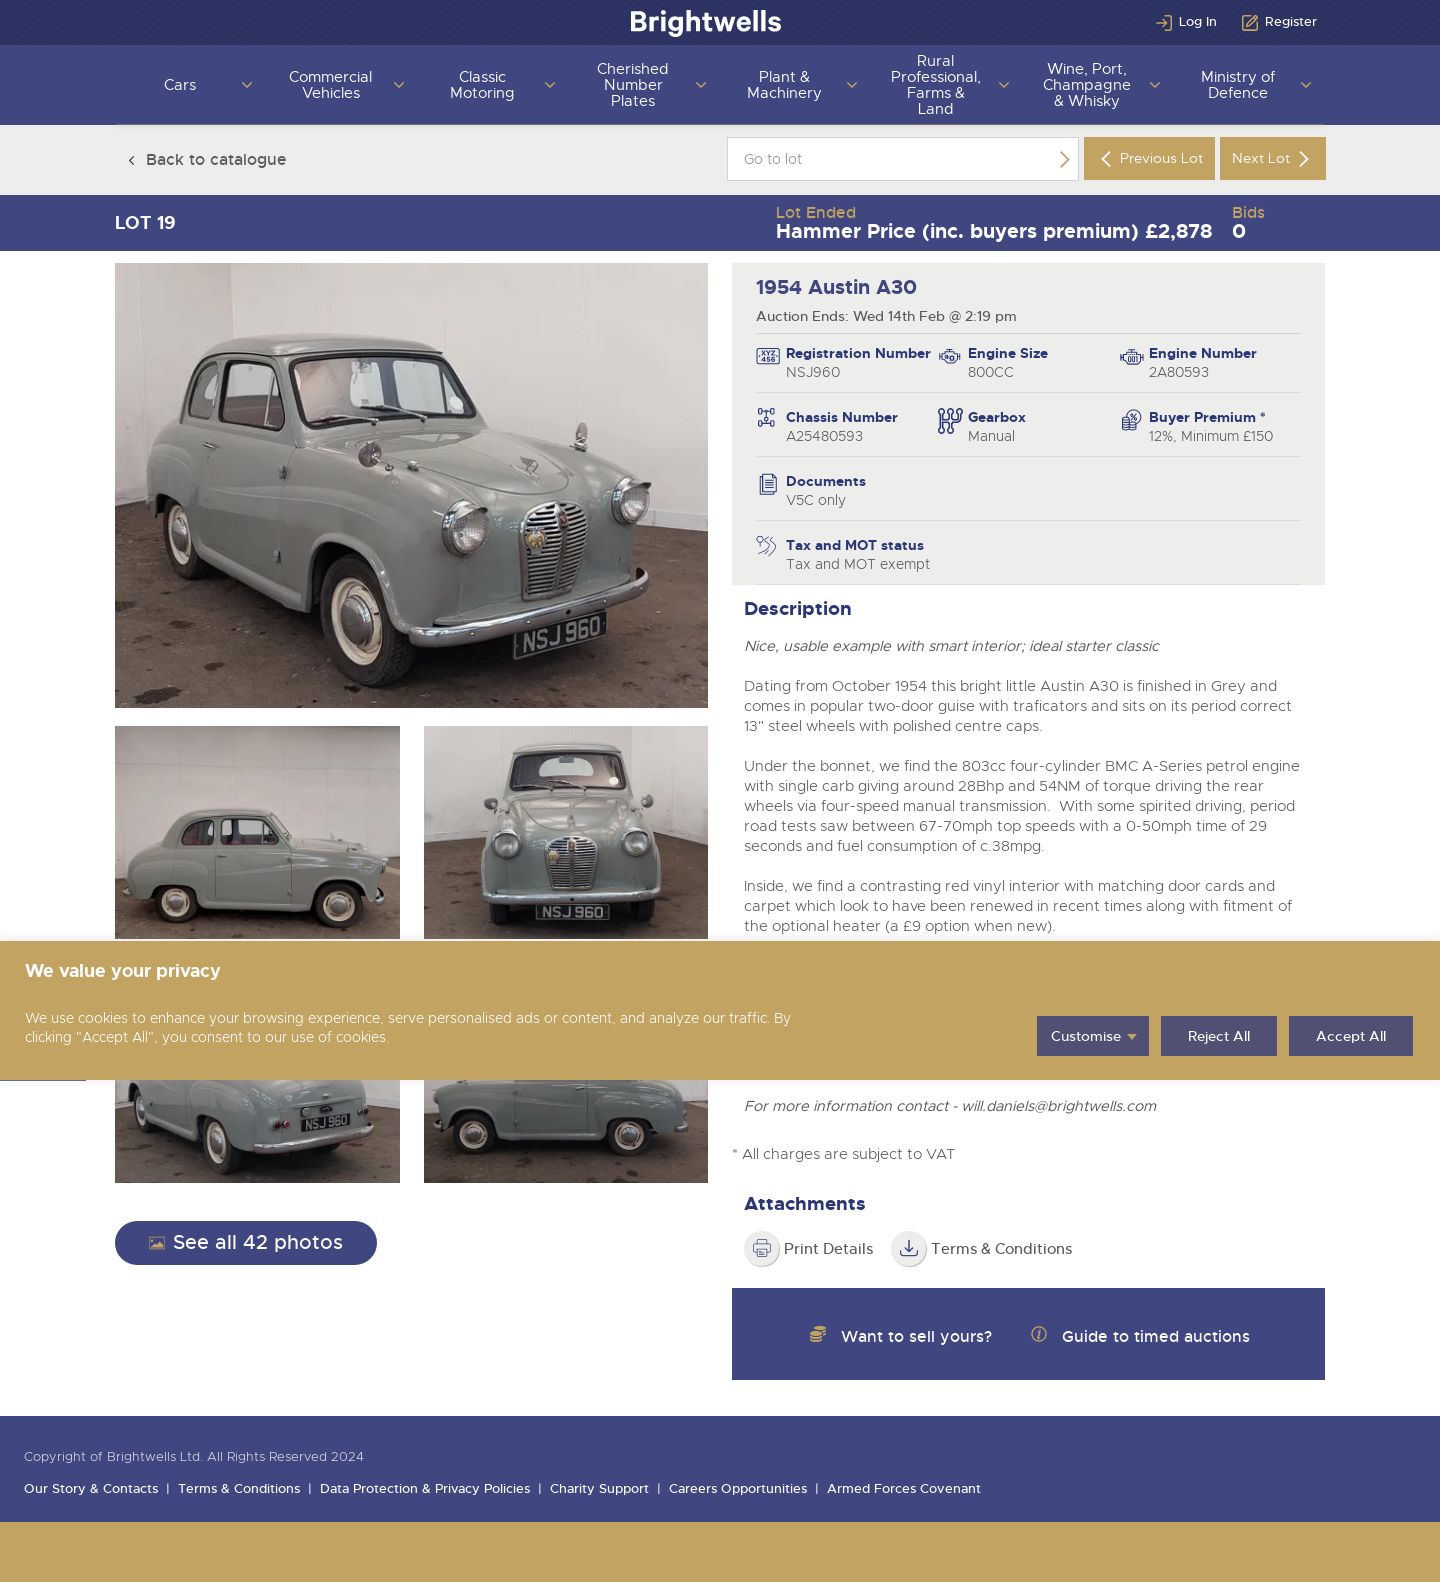Click the Log In icon
The width and height of the screenshot is (1440, 1582).
coord(1163,22)
